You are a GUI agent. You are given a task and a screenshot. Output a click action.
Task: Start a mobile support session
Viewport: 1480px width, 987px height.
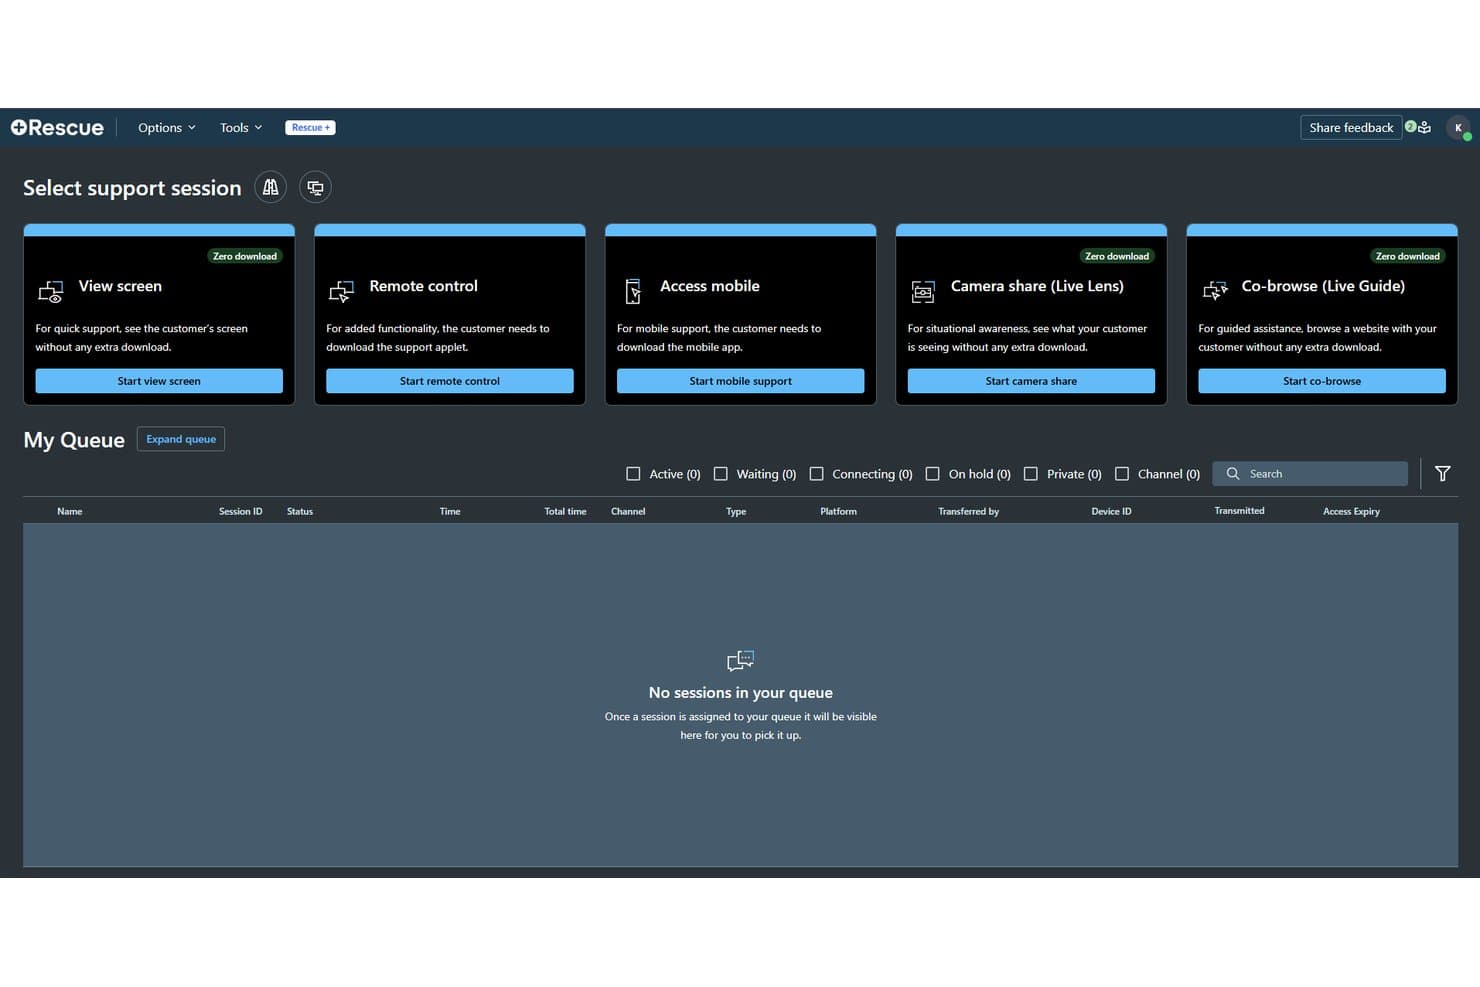(x=740, y=381)
